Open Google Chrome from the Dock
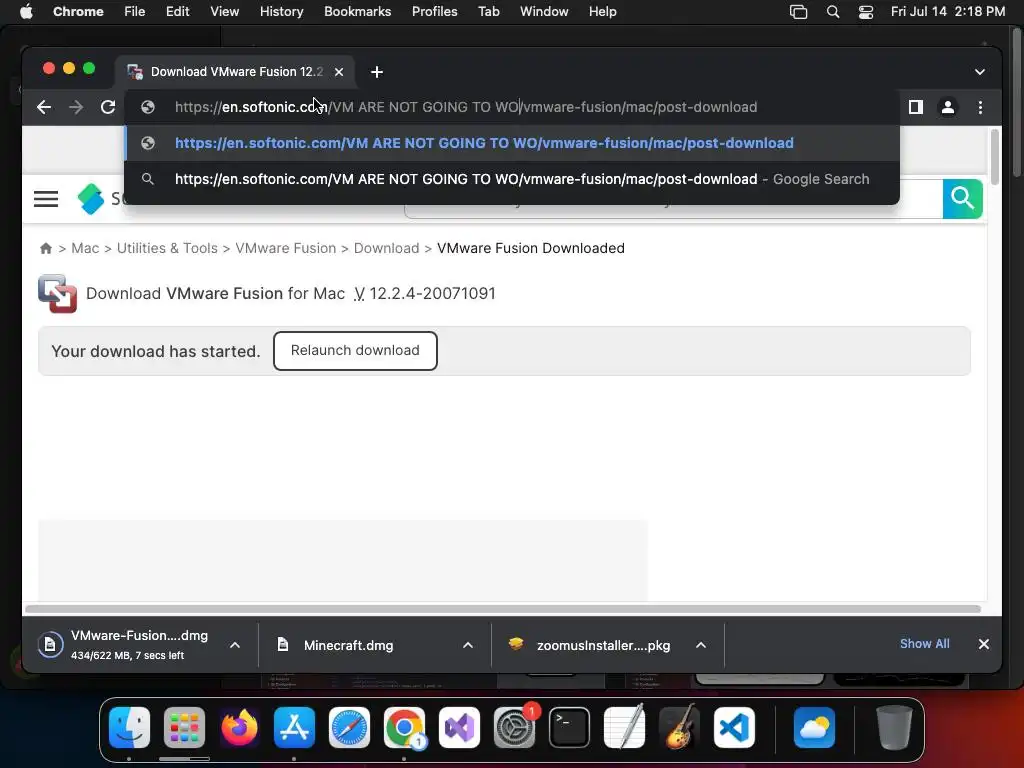Screen dimensions: 1024x768 [x=404, y=728]
